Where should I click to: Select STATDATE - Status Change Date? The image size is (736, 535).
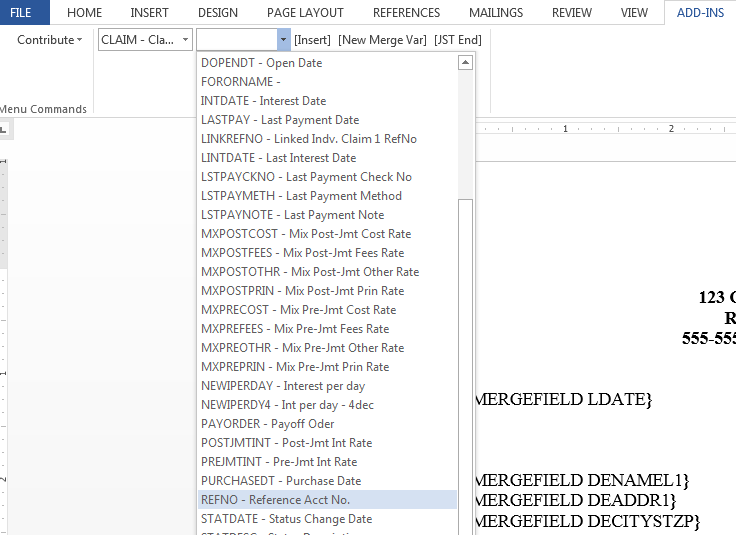click(286, 519)
